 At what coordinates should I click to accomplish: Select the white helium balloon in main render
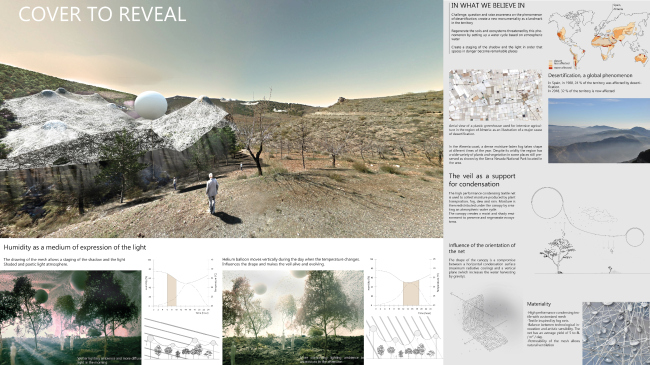pos(150,105)
